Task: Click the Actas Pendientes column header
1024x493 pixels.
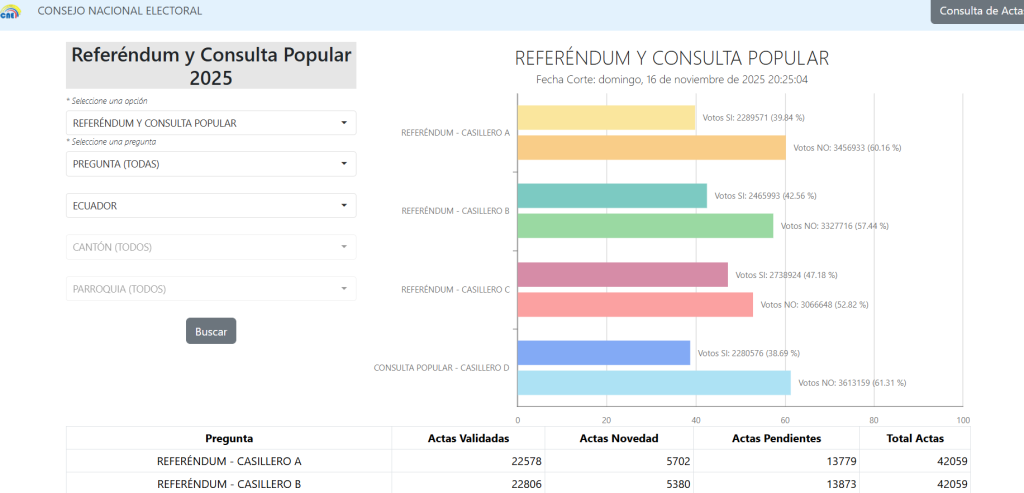Action: coord(776,438)
